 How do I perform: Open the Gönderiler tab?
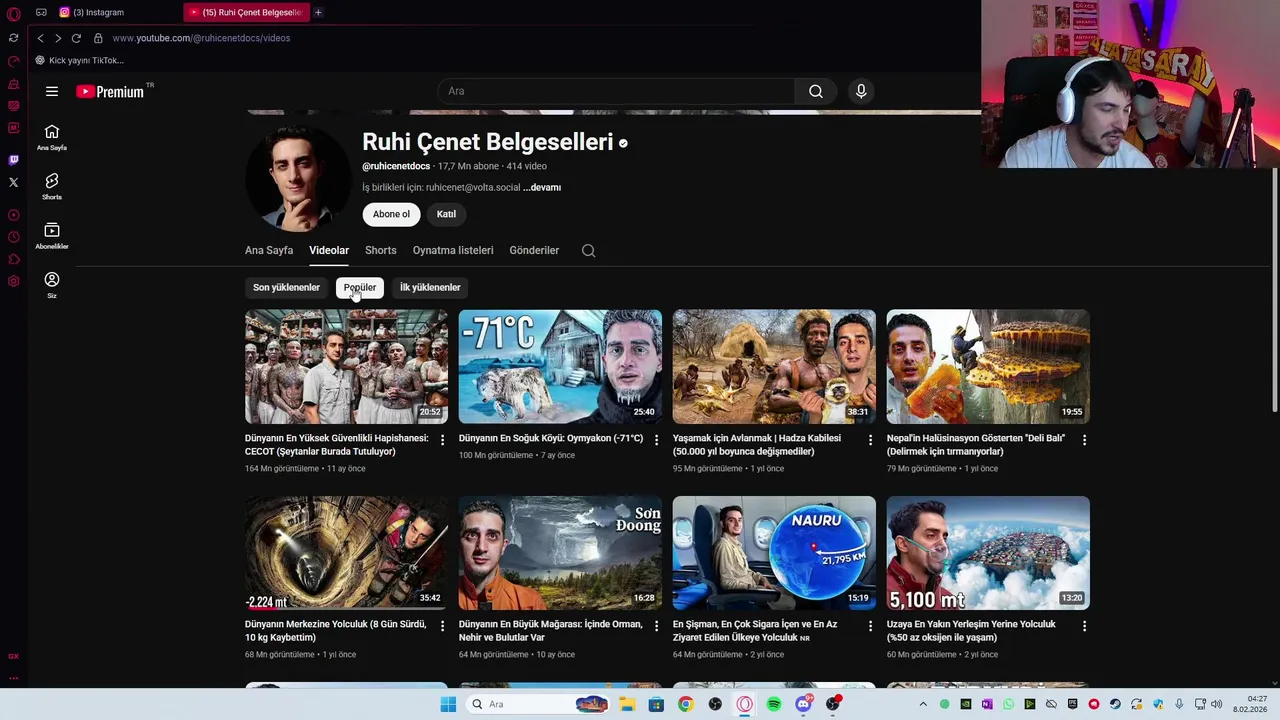534,250
